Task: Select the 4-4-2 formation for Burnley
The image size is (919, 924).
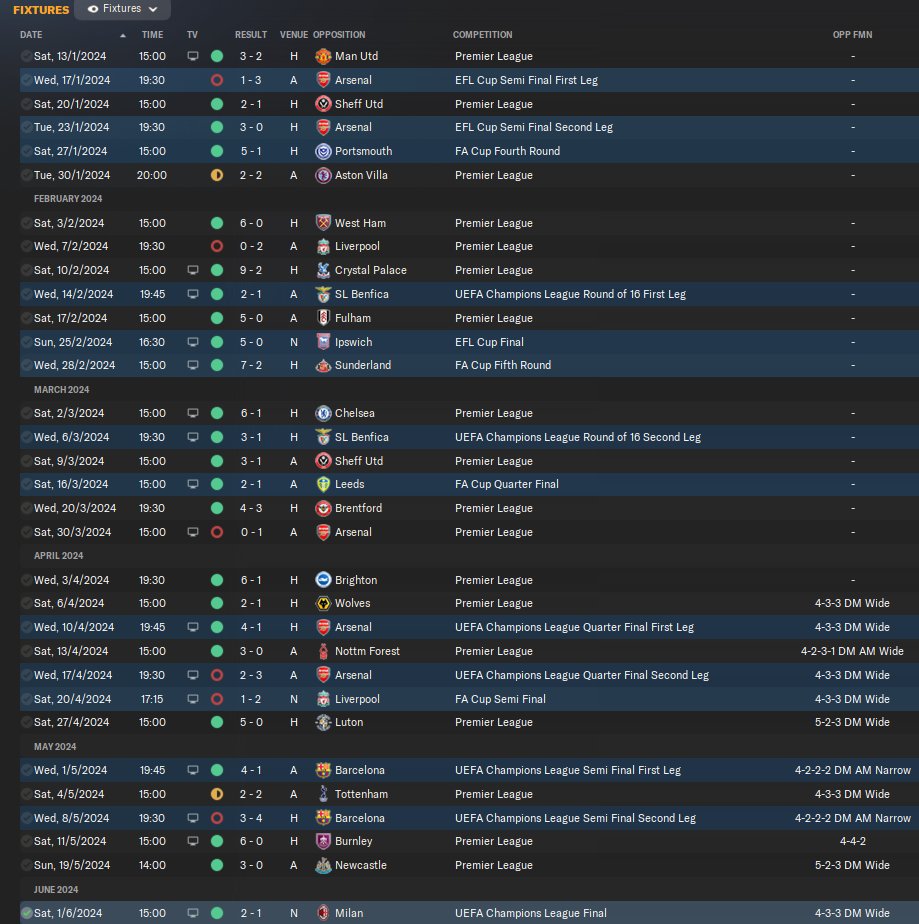Action: pos(852,842)
